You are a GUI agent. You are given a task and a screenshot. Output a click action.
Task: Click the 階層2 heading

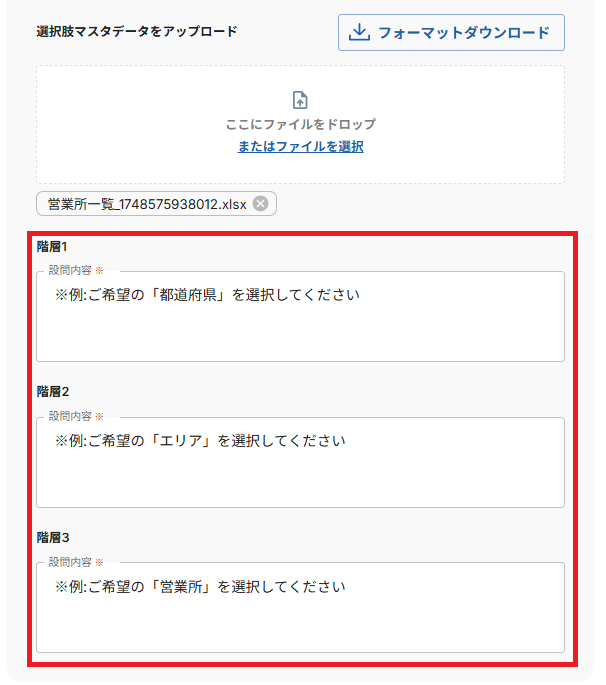tap(52, 391)
